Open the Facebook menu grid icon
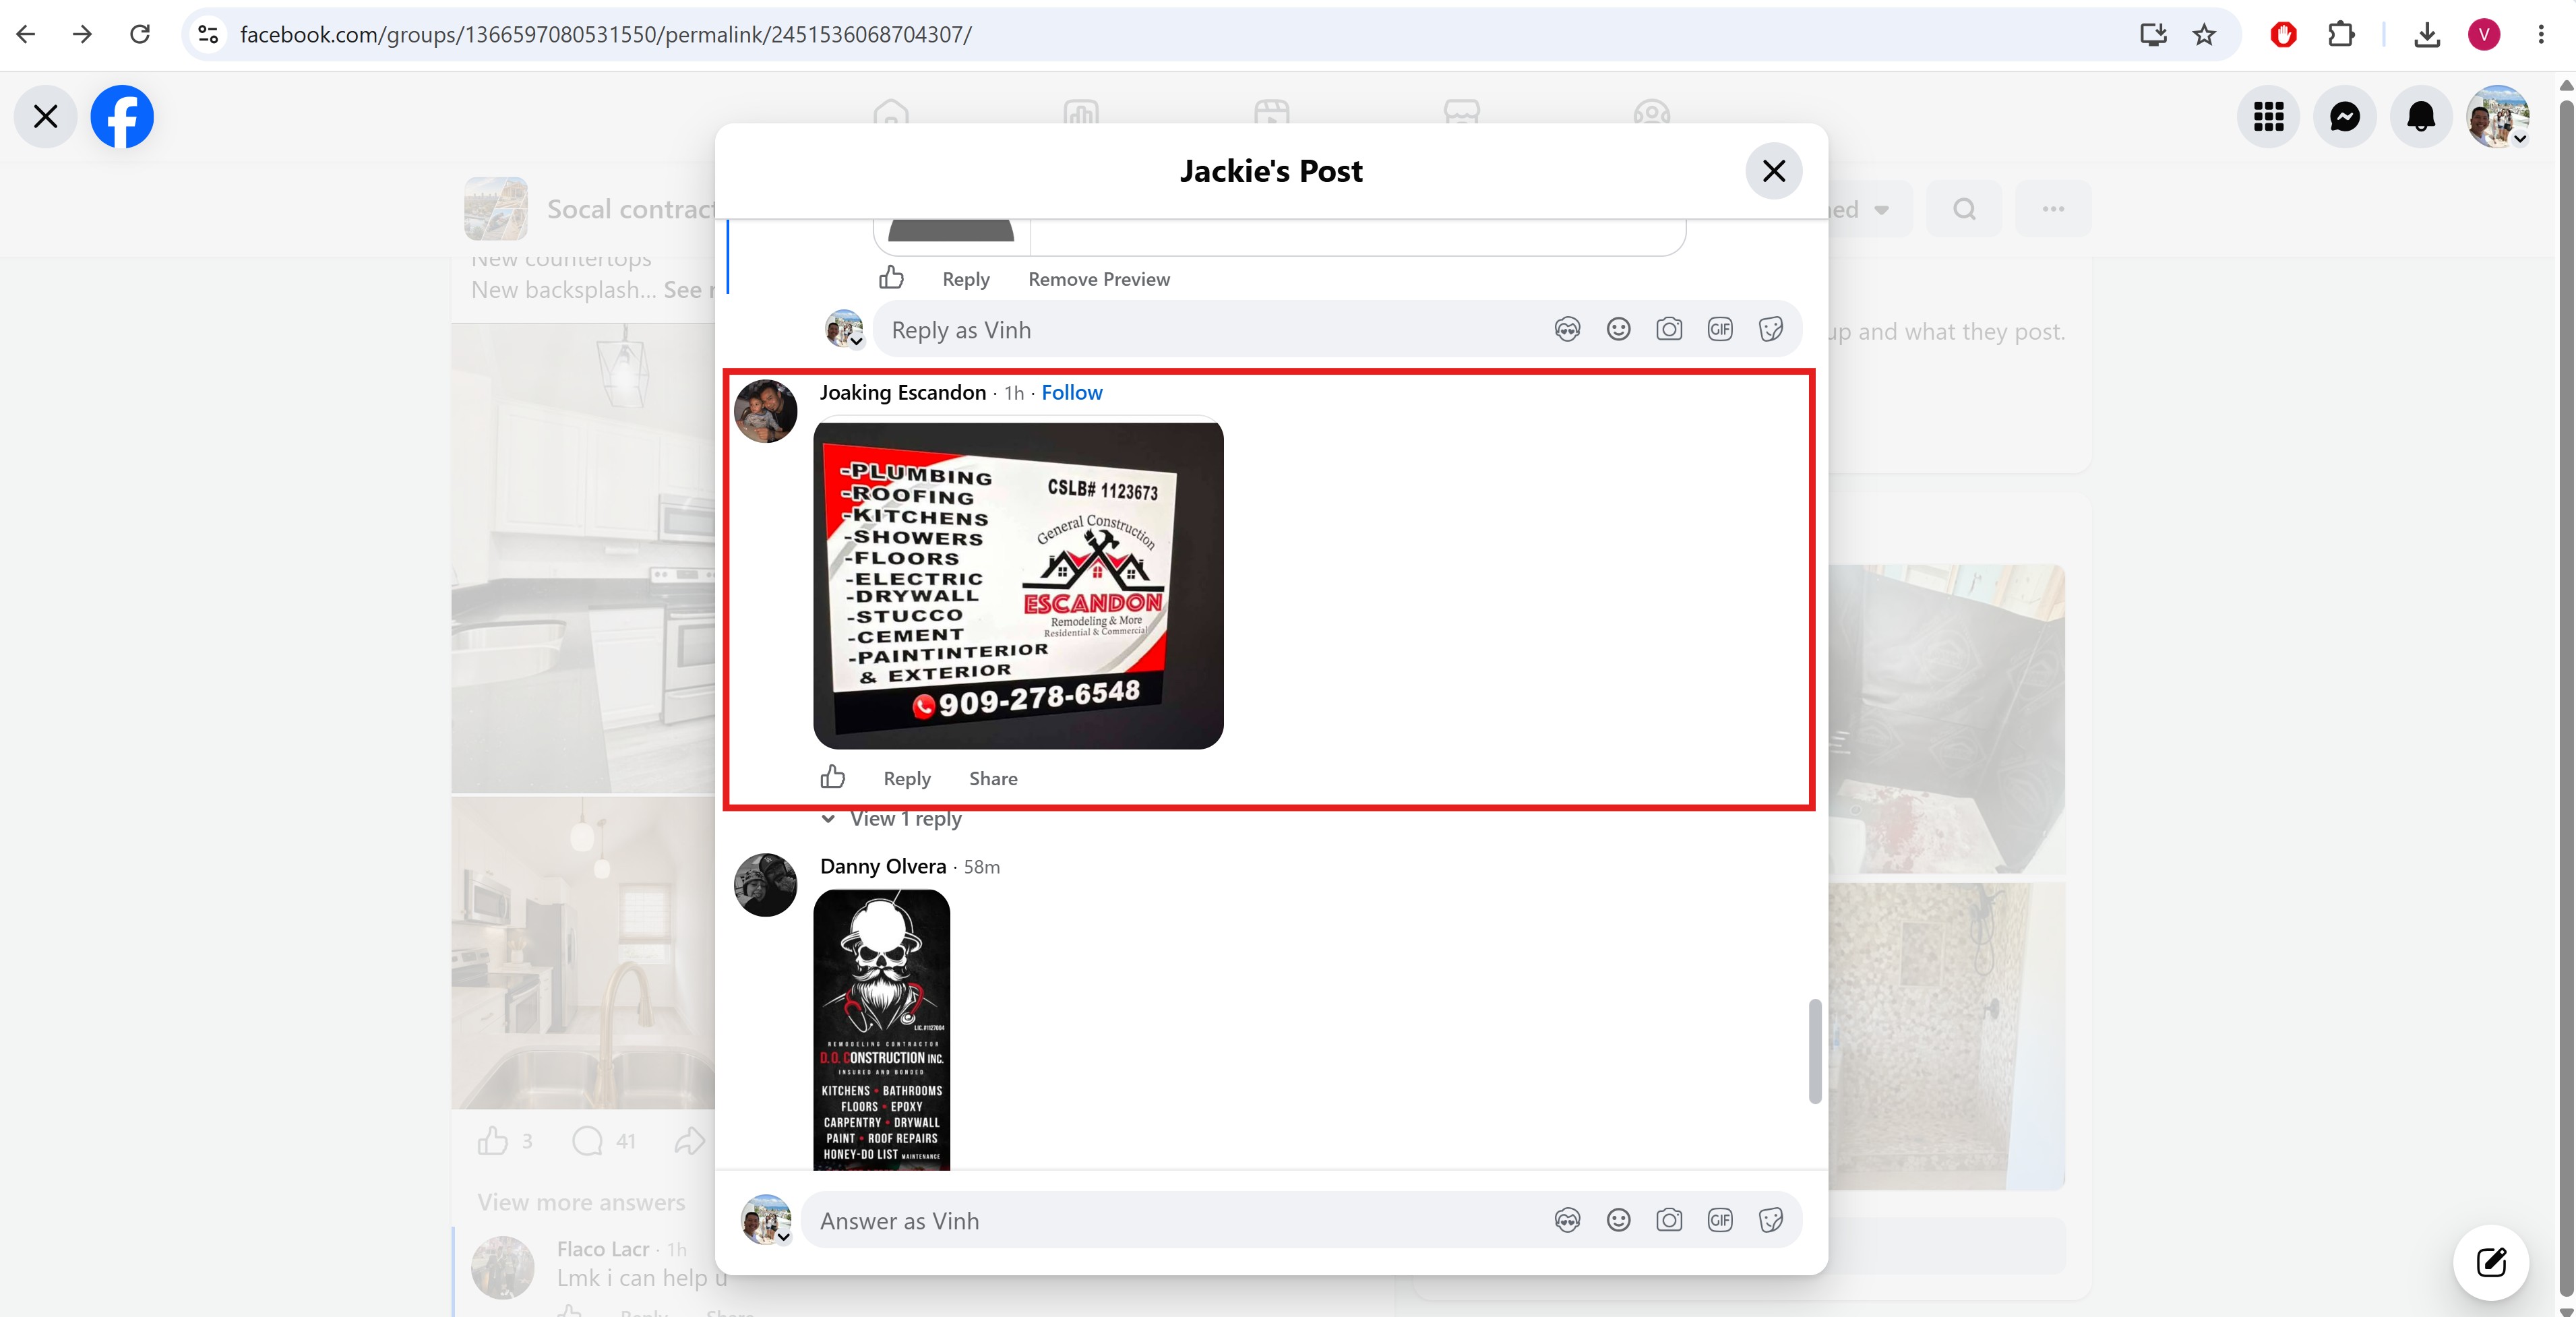2576x1317 pixels. 2269,117
